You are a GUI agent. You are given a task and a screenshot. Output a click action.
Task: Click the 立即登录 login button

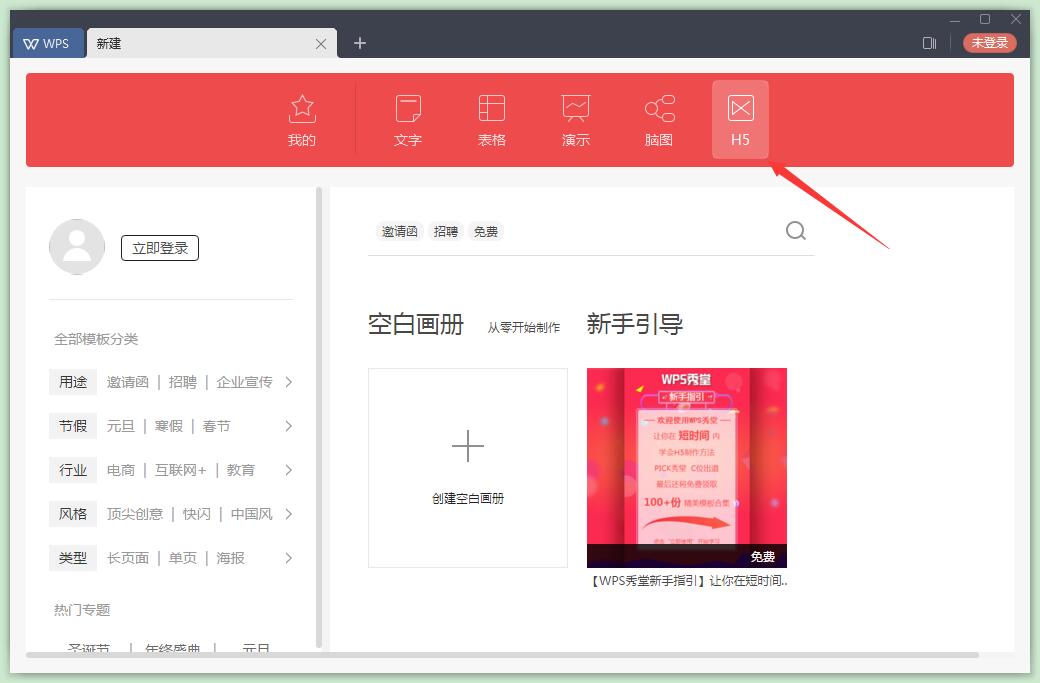(x=159, y=246)
